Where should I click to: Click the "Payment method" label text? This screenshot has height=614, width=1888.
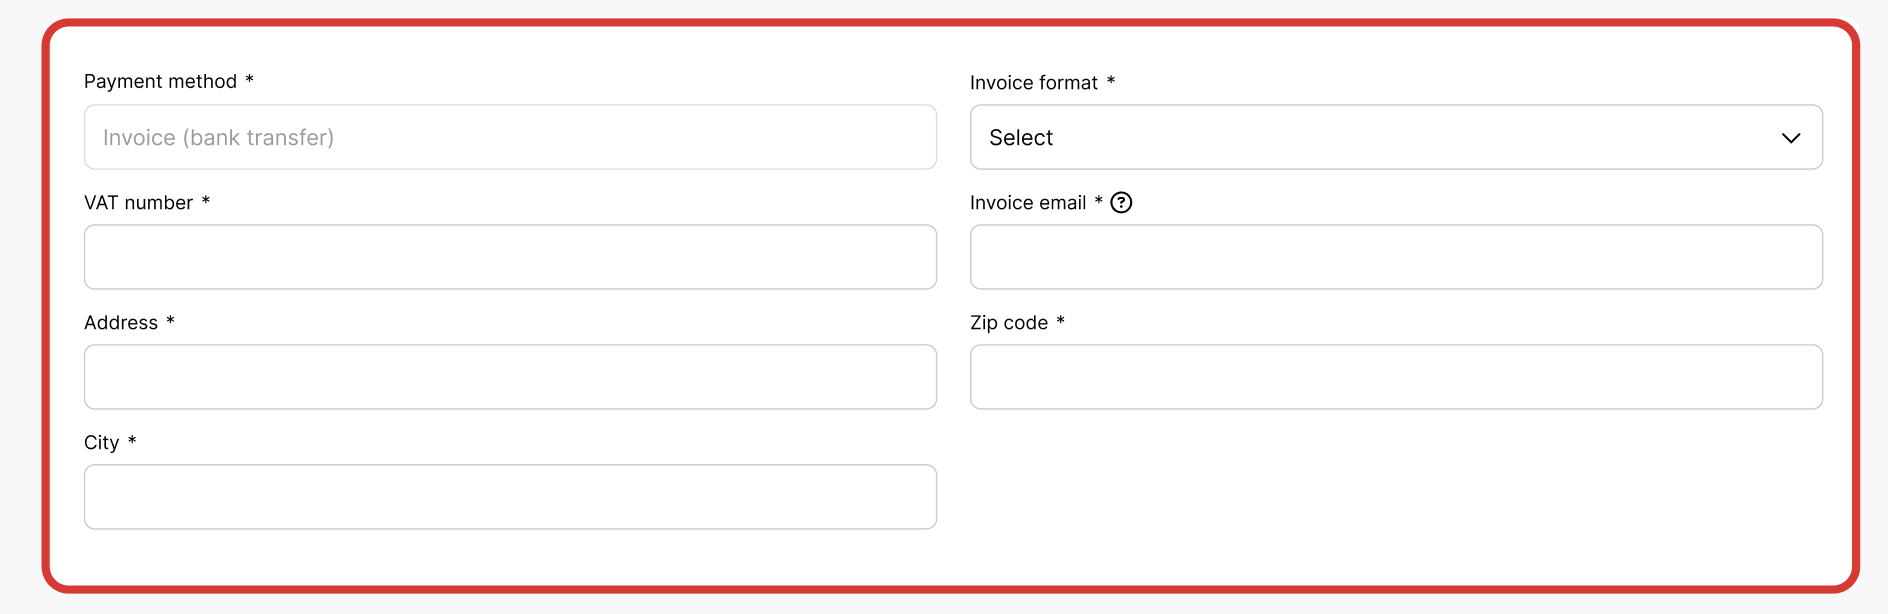160,82
